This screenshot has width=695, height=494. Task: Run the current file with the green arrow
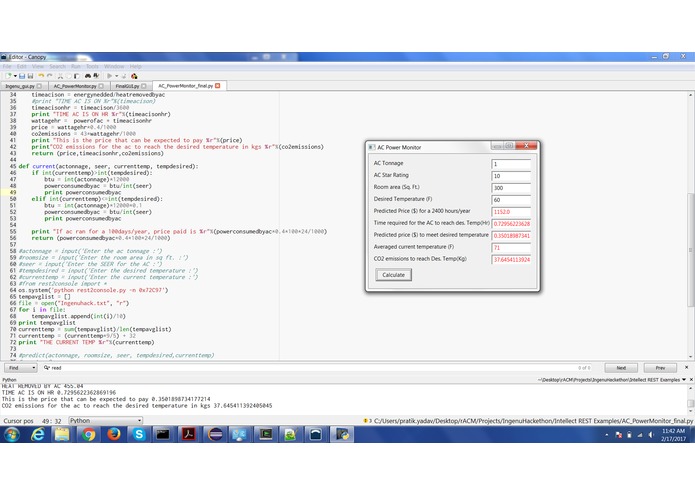109,76
